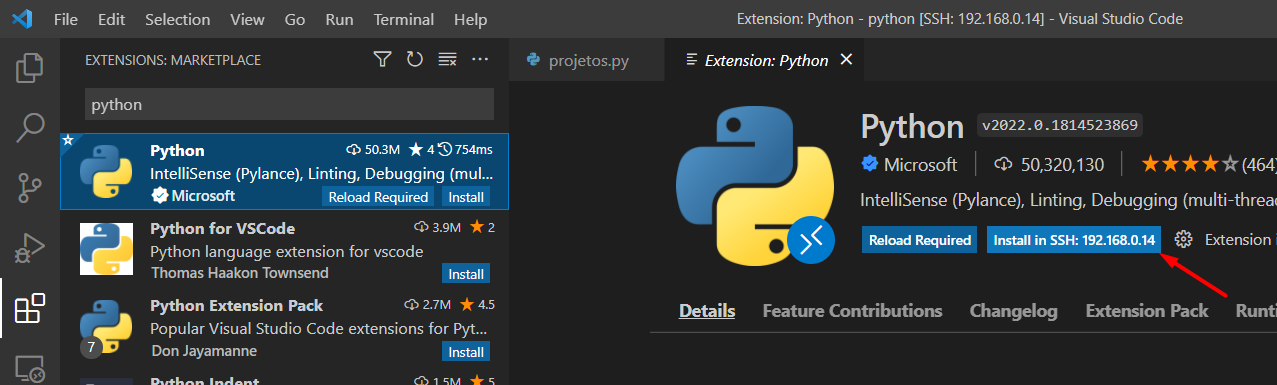Select Python Extension Pack in the list
Image resolution: width=1277 pixels, height=385 pixels.
click(x=284, y=328)
